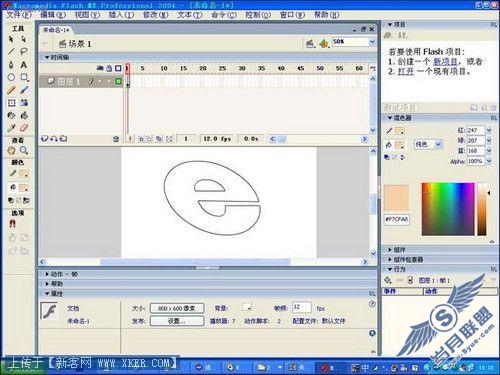Open the 纯色 fill style dropdown
The image size is (500, 375).
coord(439,144)
